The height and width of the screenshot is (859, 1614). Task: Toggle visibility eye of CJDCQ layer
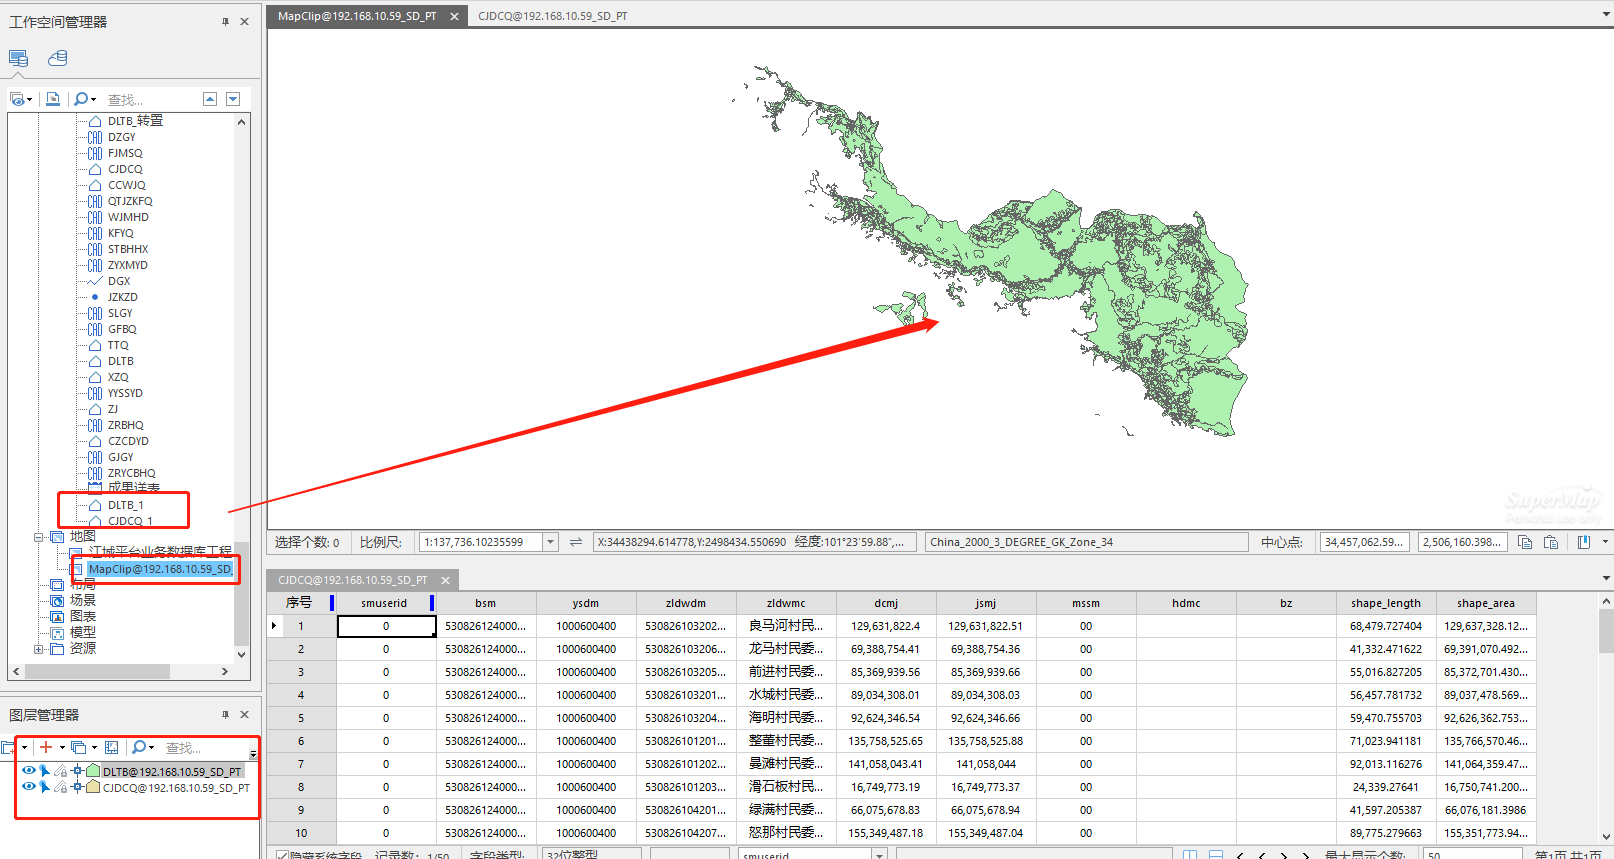point(29,787)
